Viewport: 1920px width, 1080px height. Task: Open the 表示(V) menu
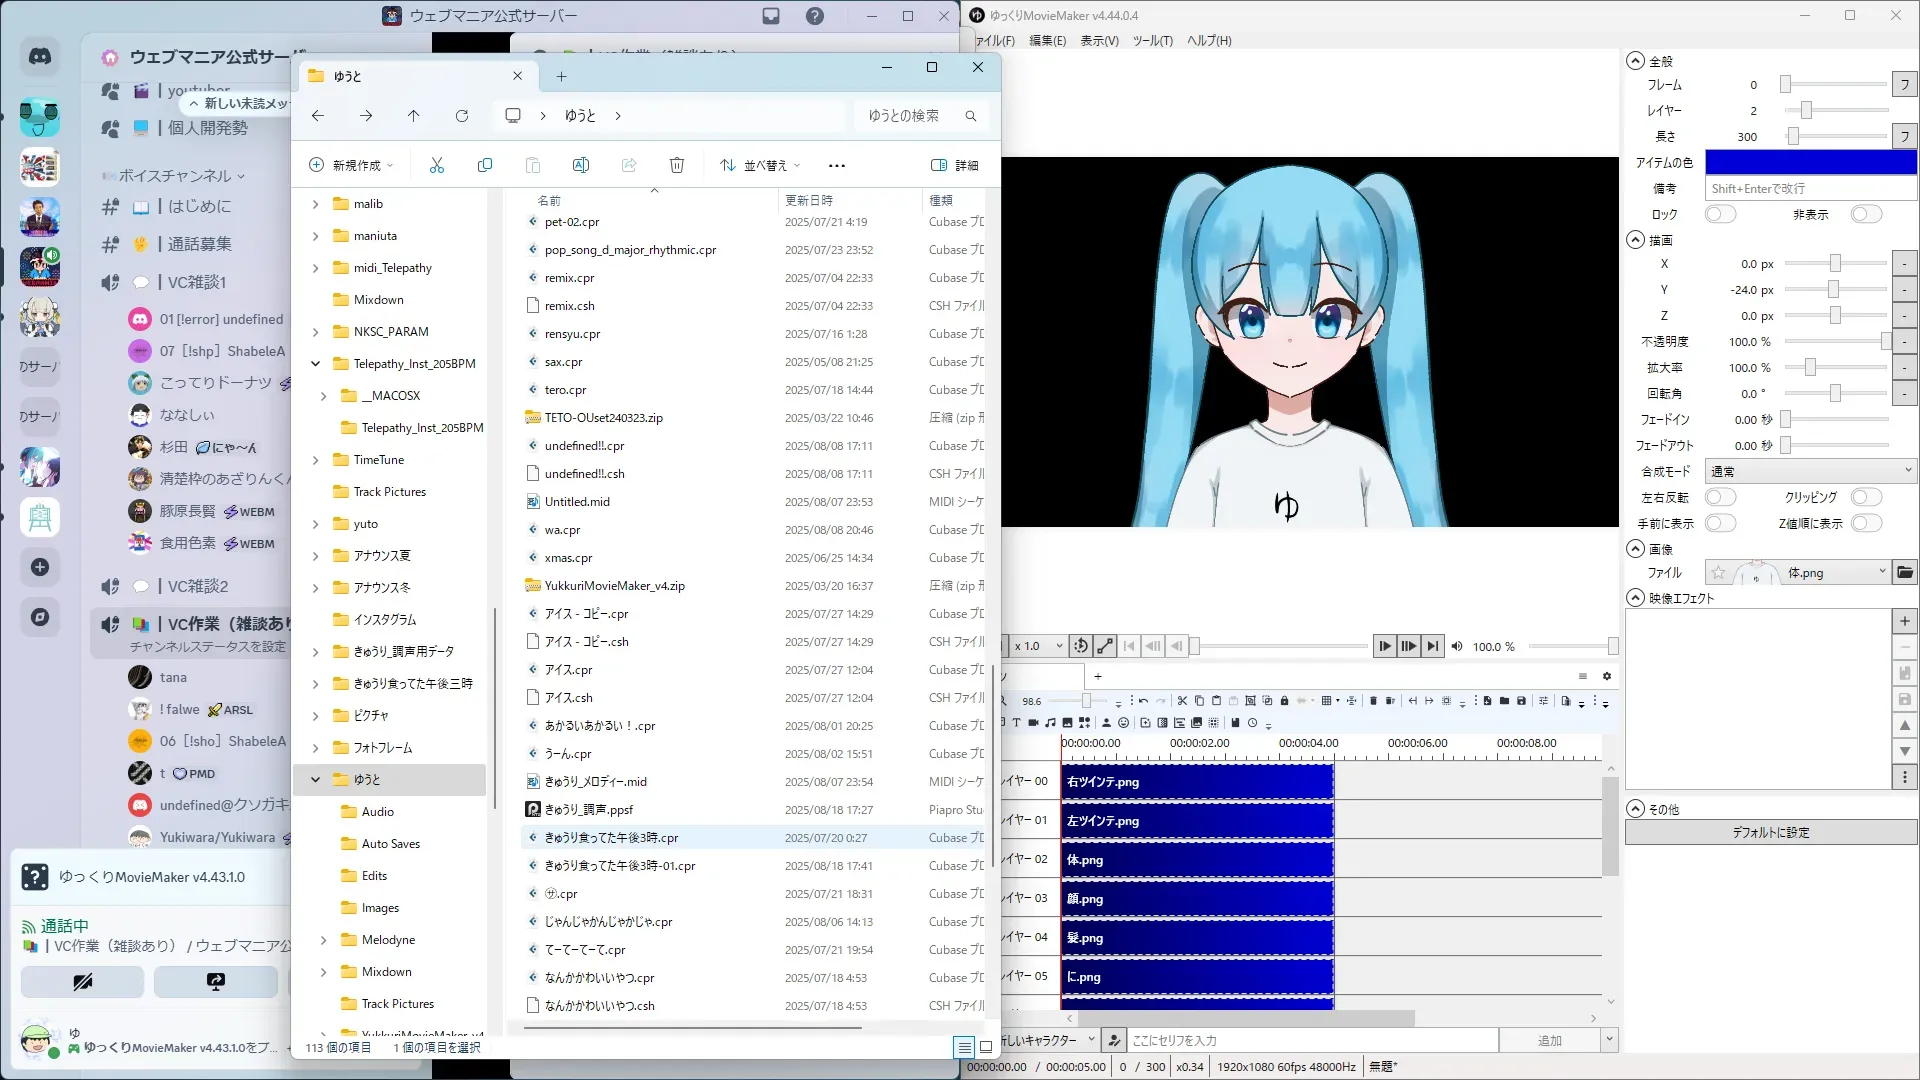1098,41
